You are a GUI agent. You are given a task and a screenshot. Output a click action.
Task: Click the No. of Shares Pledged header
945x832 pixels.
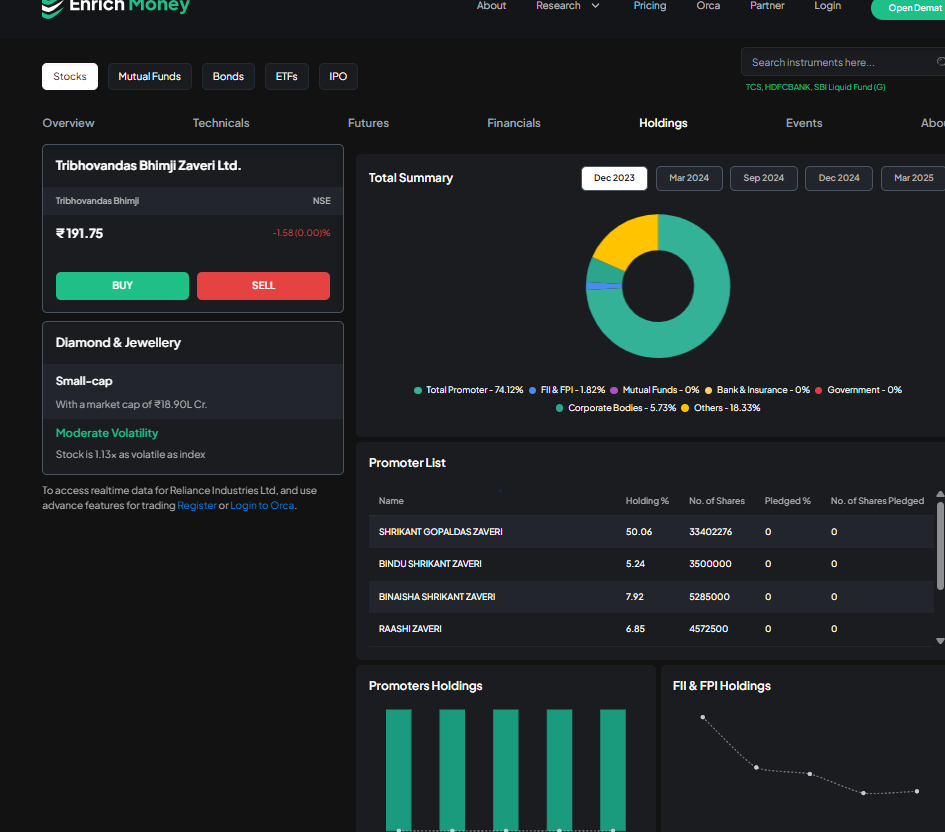click(878, 501)
